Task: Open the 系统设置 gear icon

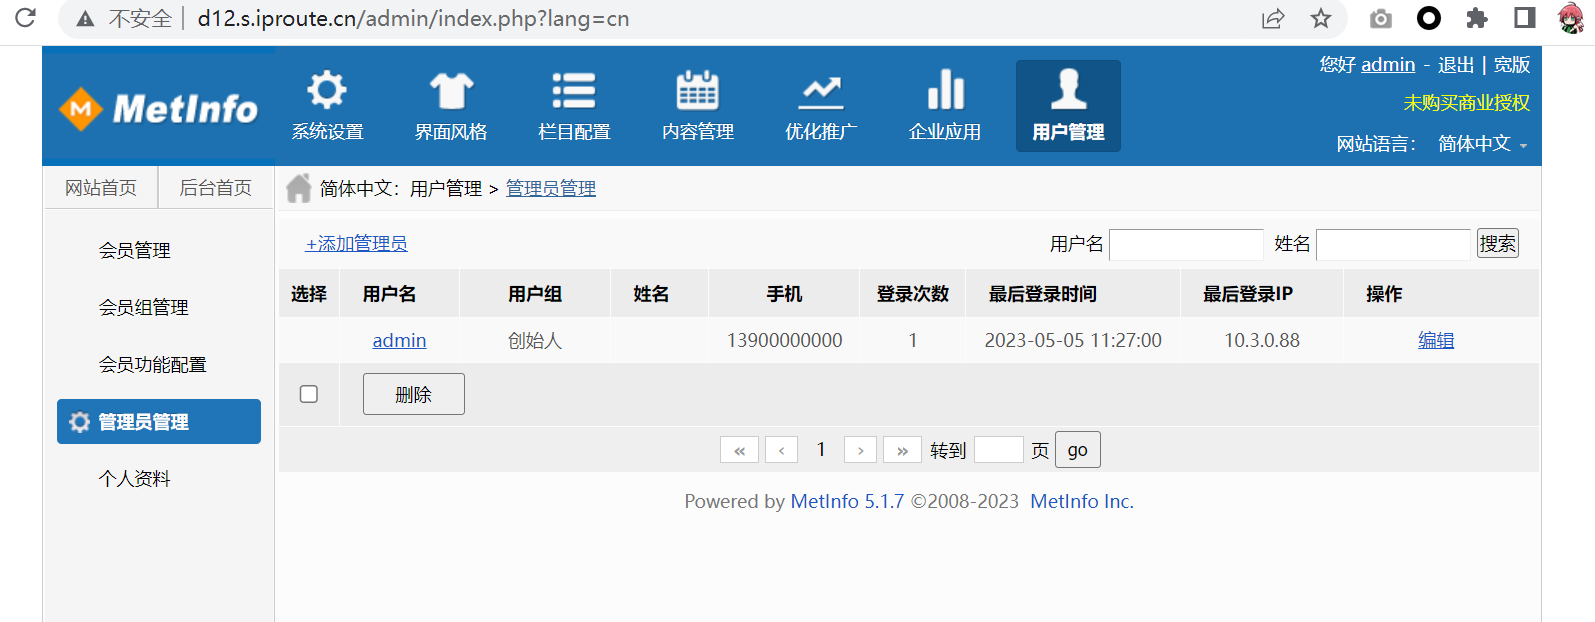Action: point(327,91)
